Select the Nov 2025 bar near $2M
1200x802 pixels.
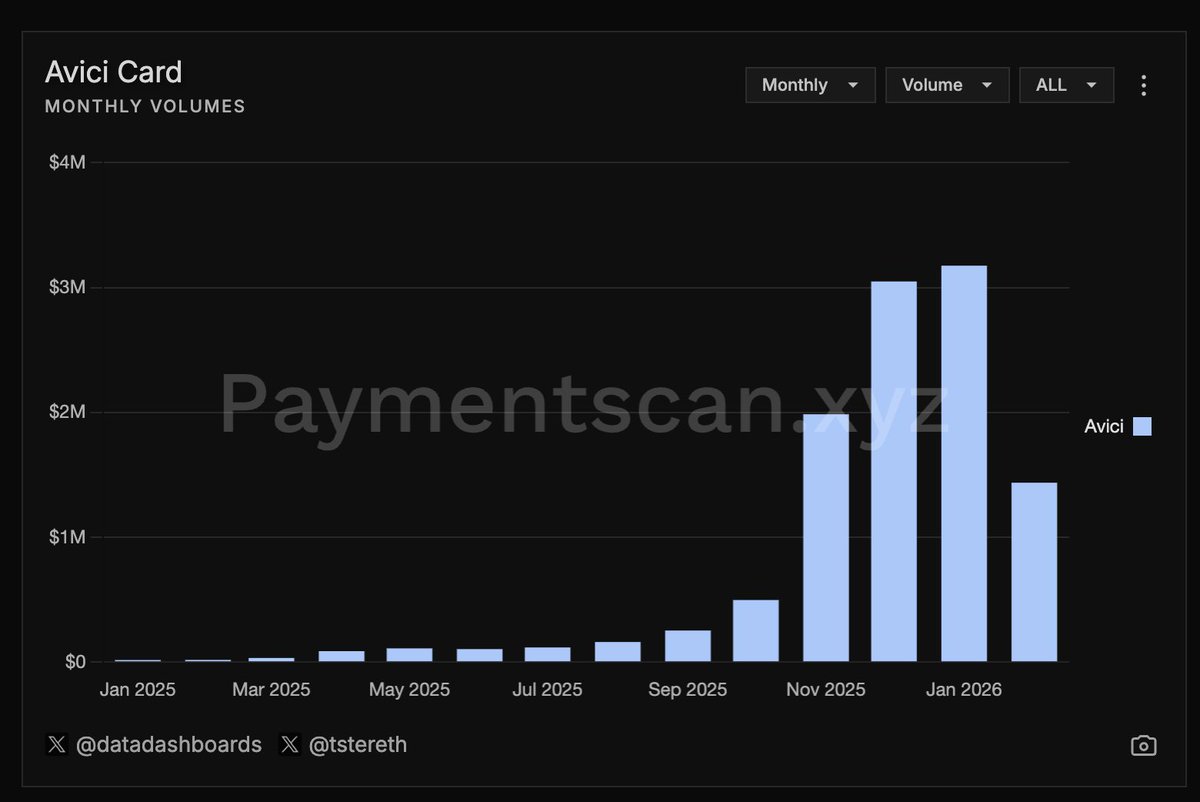[826, 538]
